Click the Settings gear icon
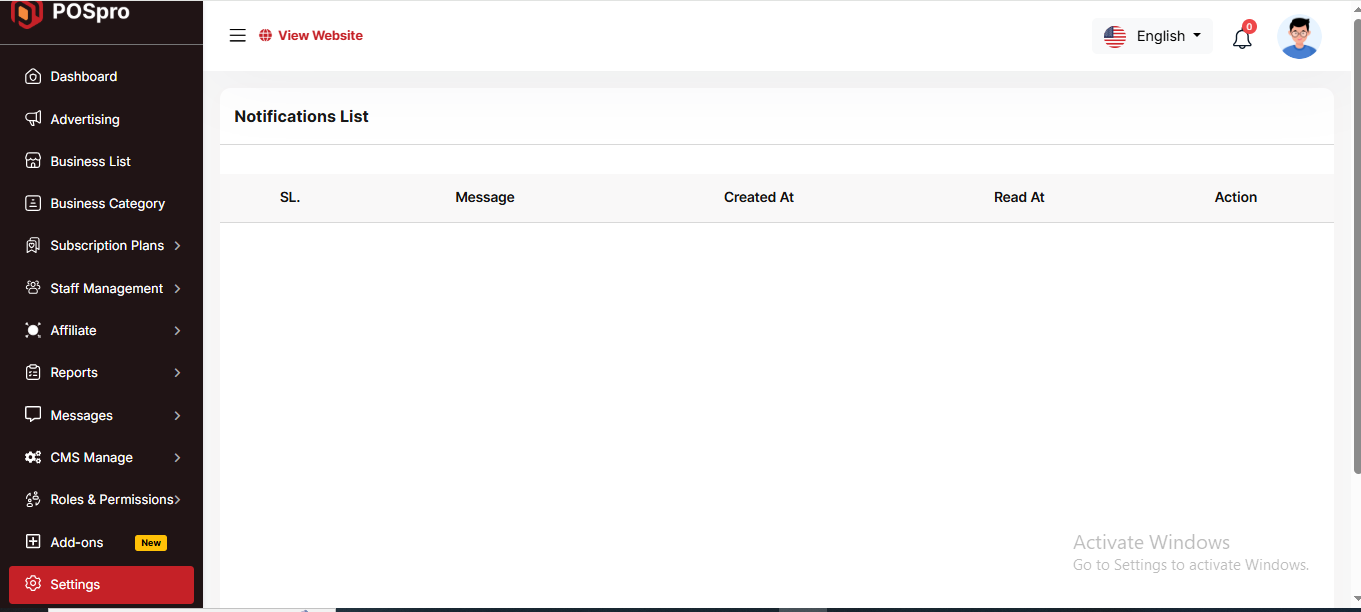This screenshot has width=1361, height=612. (33, 584)
